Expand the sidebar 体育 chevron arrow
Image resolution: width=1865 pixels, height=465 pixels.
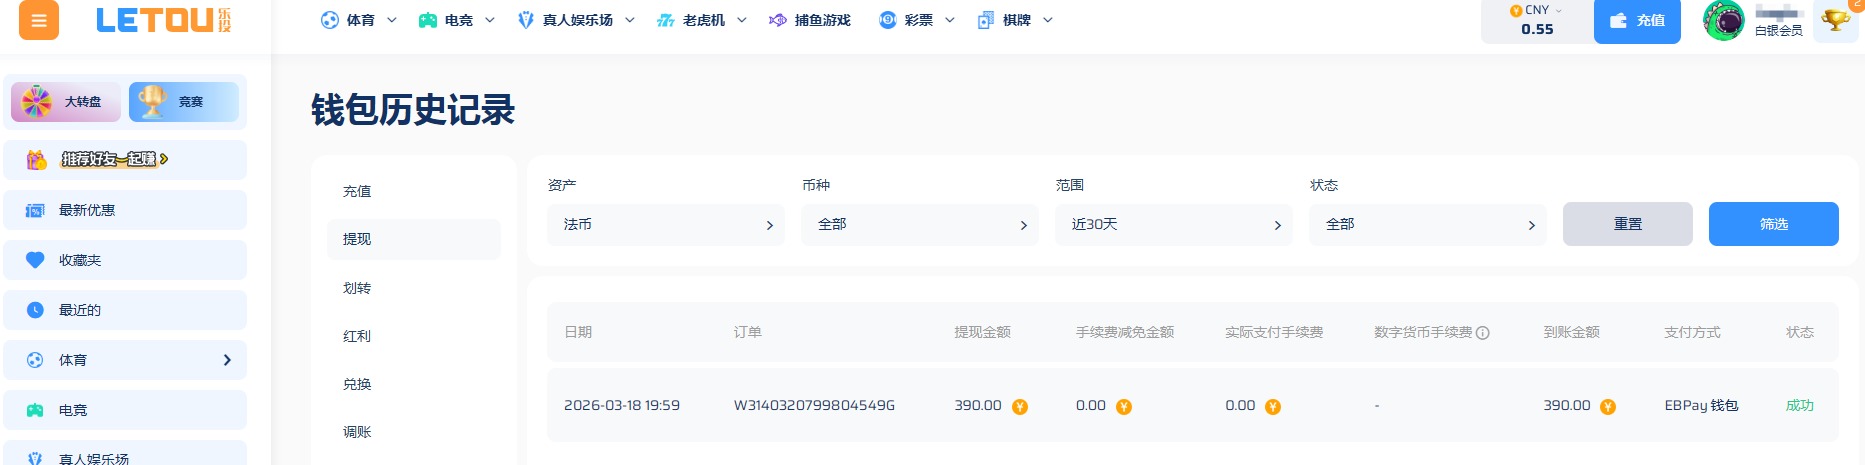coord(227,360)
